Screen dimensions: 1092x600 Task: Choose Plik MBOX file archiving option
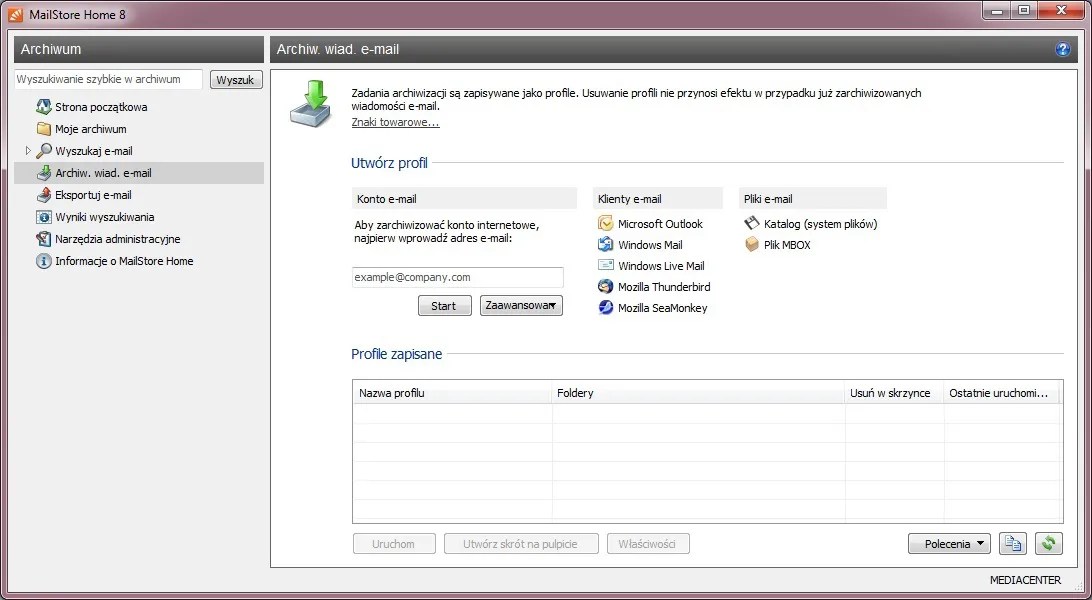click(789, 244)
